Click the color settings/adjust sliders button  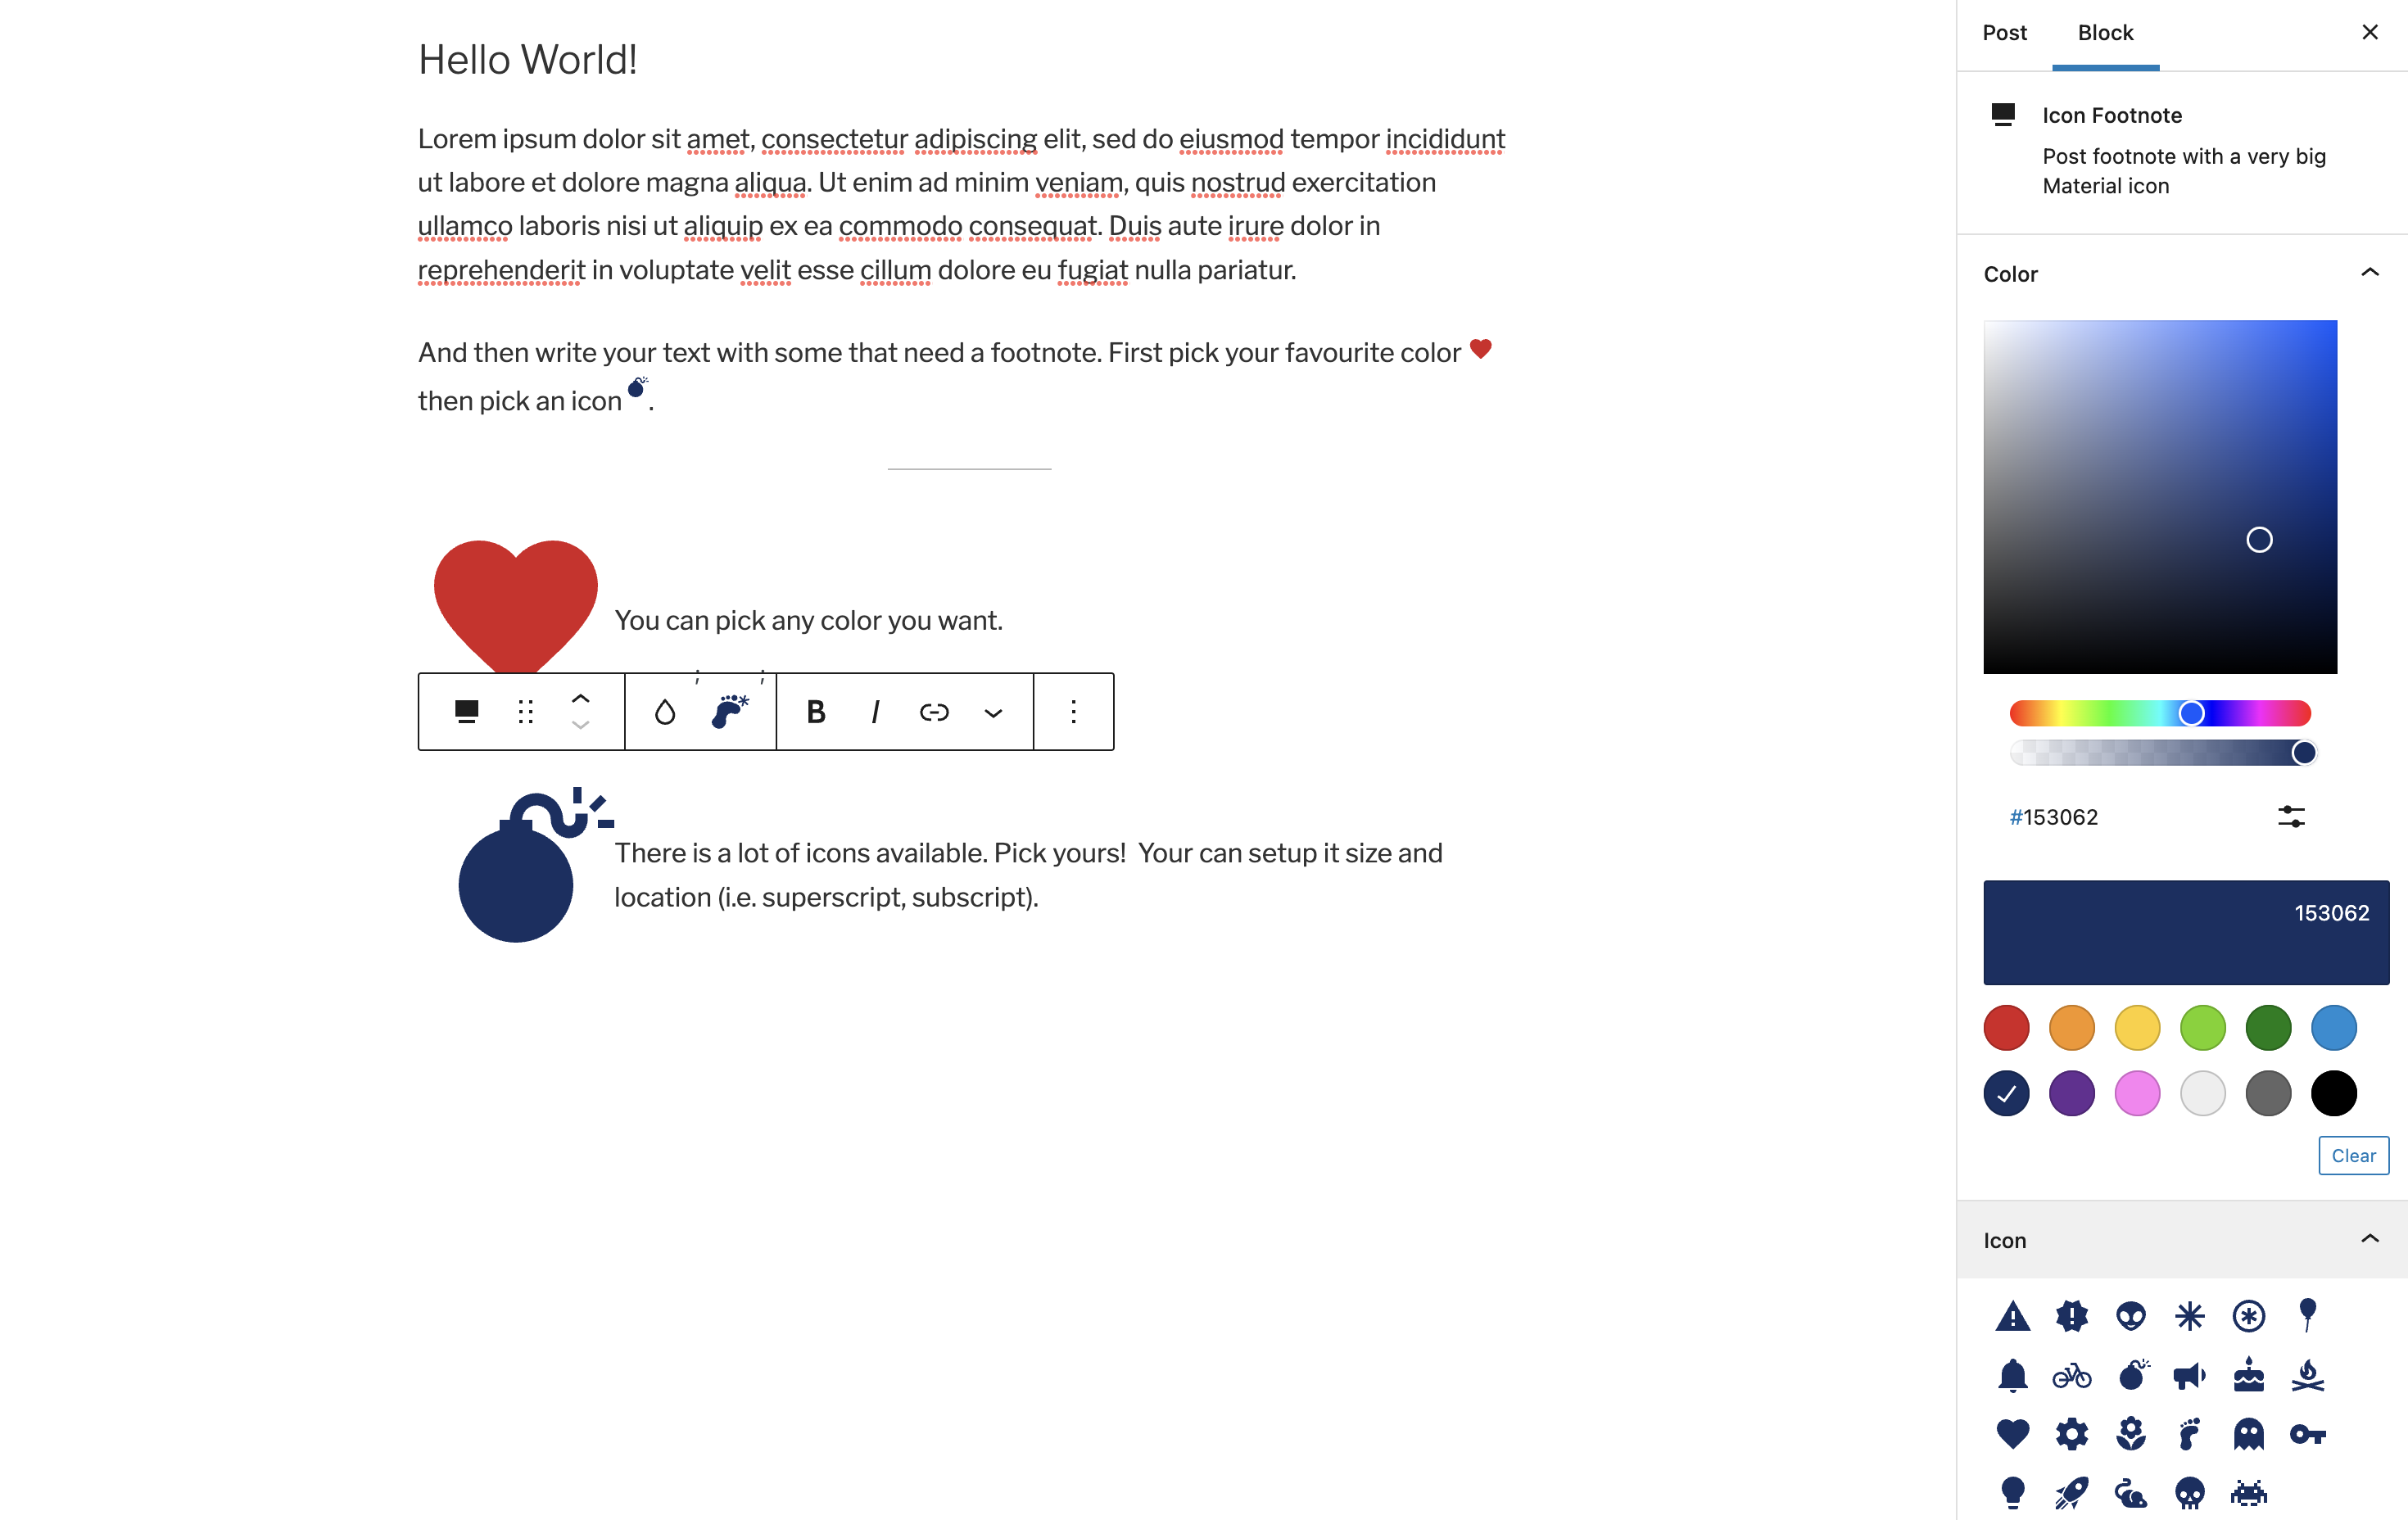(x=2289, y=816)
